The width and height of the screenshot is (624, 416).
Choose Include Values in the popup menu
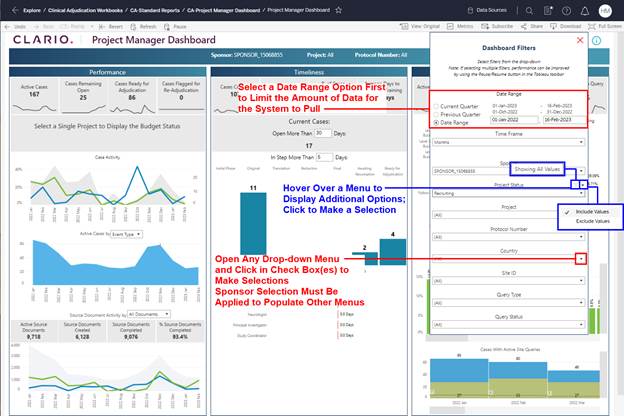tap(592, 212)
